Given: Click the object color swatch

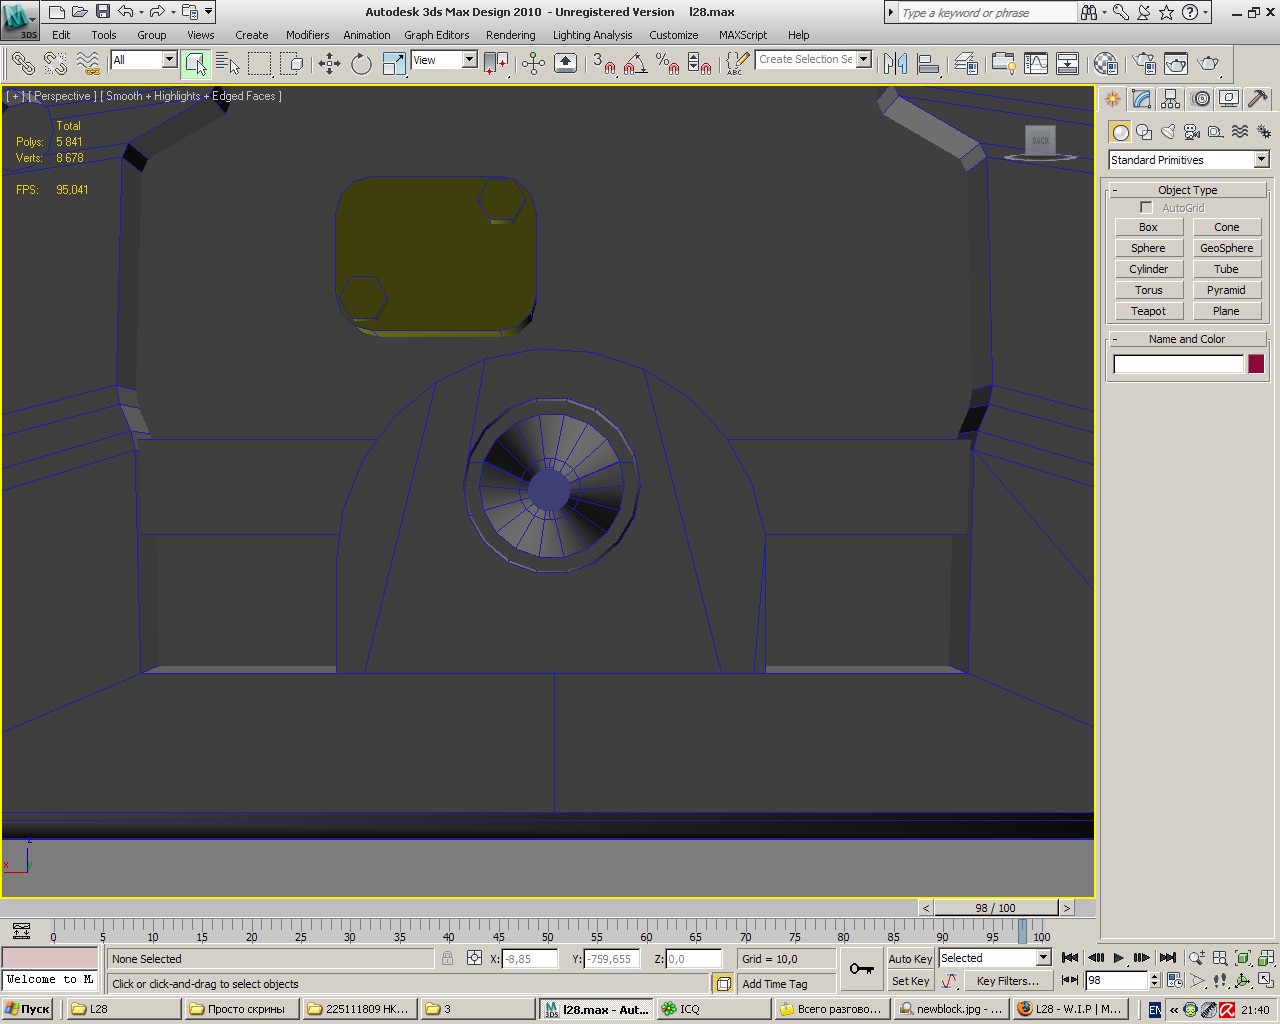Looking at the screenshot, I should pos(1256,364).
